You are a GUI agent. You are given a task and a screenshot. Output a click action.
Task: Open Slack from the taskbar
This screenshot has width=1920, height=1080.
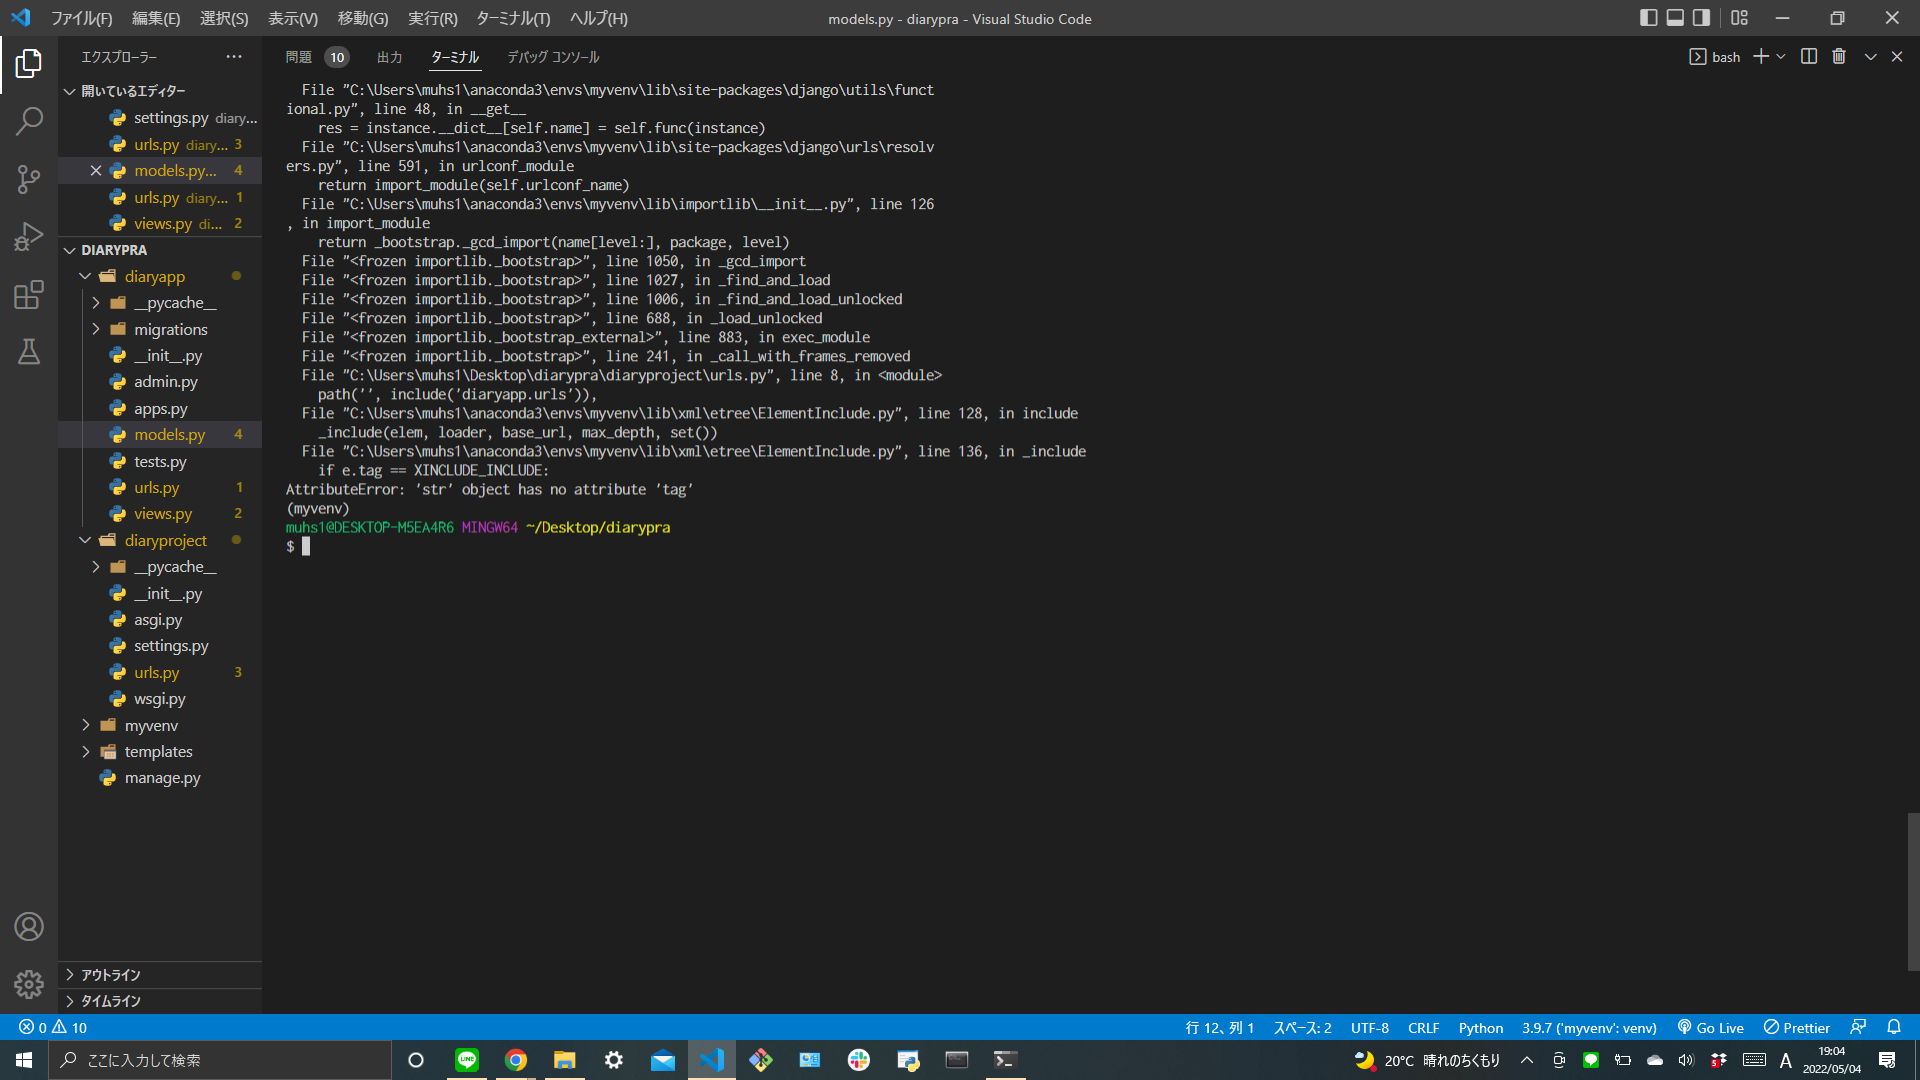click(859, 1060)
